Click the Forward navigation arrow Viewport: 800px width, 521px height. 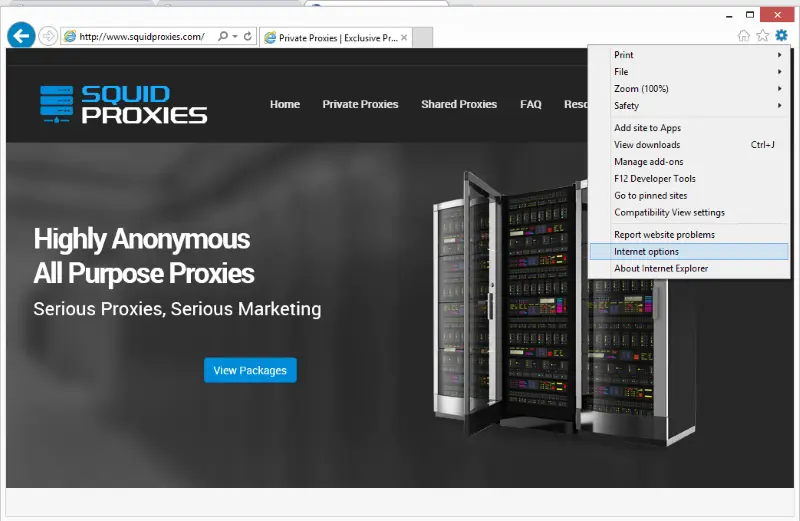(48, 36)
